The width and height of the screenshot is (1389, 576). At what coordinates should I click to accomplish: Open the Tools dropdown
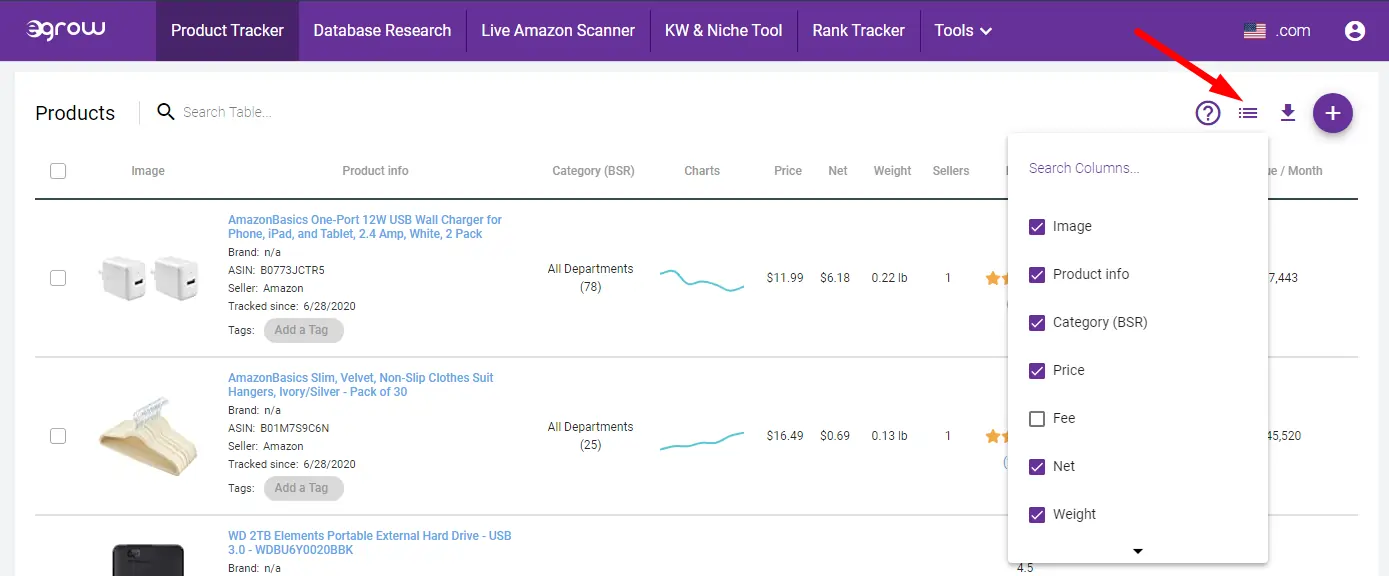pyautogui.click(x=961, y=31)
